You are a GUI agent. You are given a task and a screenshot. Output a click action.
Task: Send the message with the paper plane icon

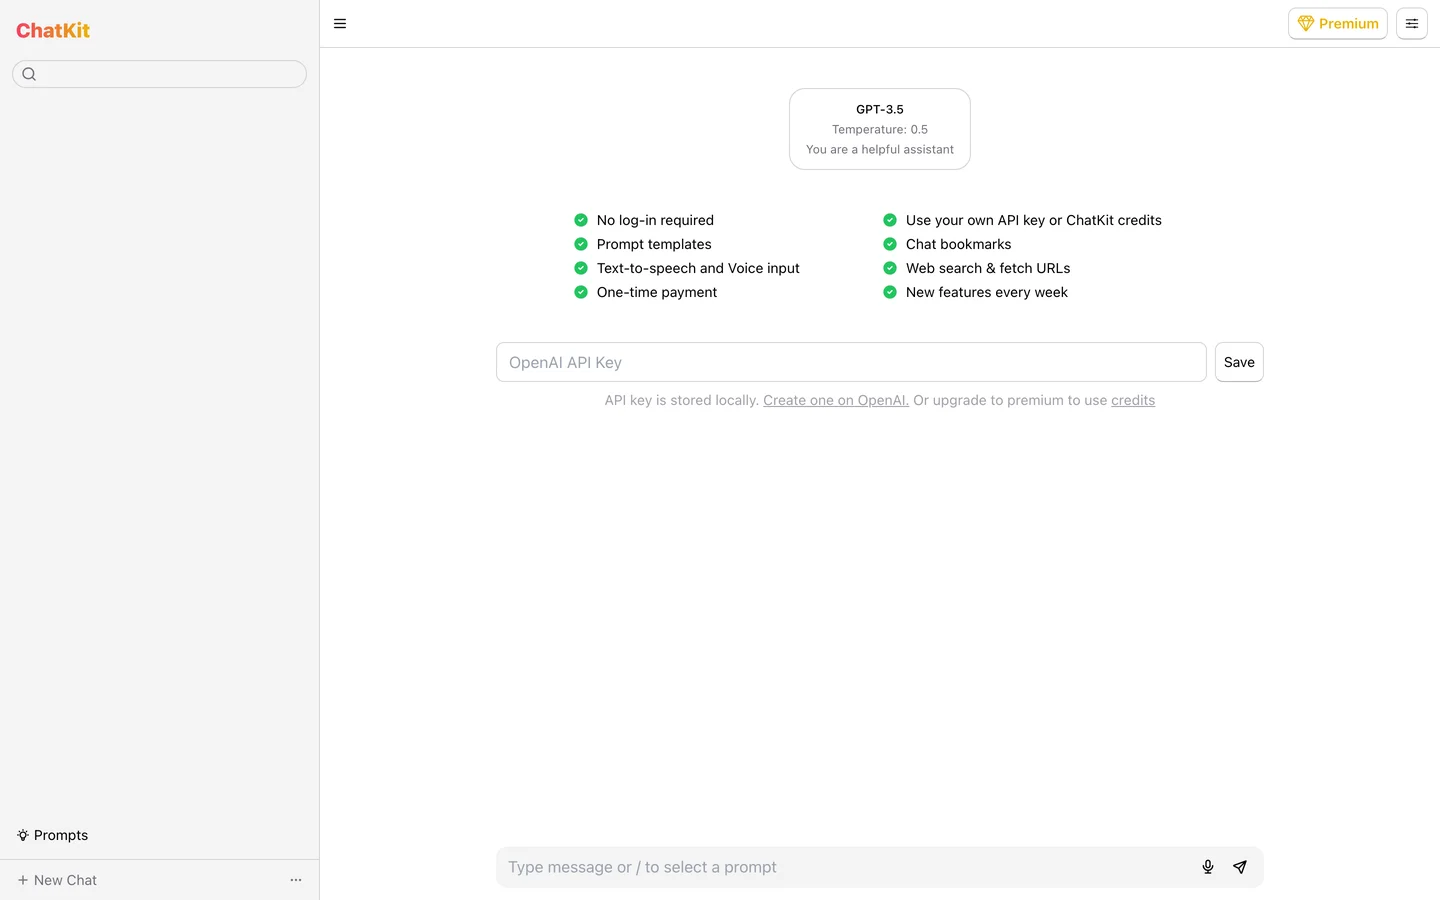tap(1240, 867)
